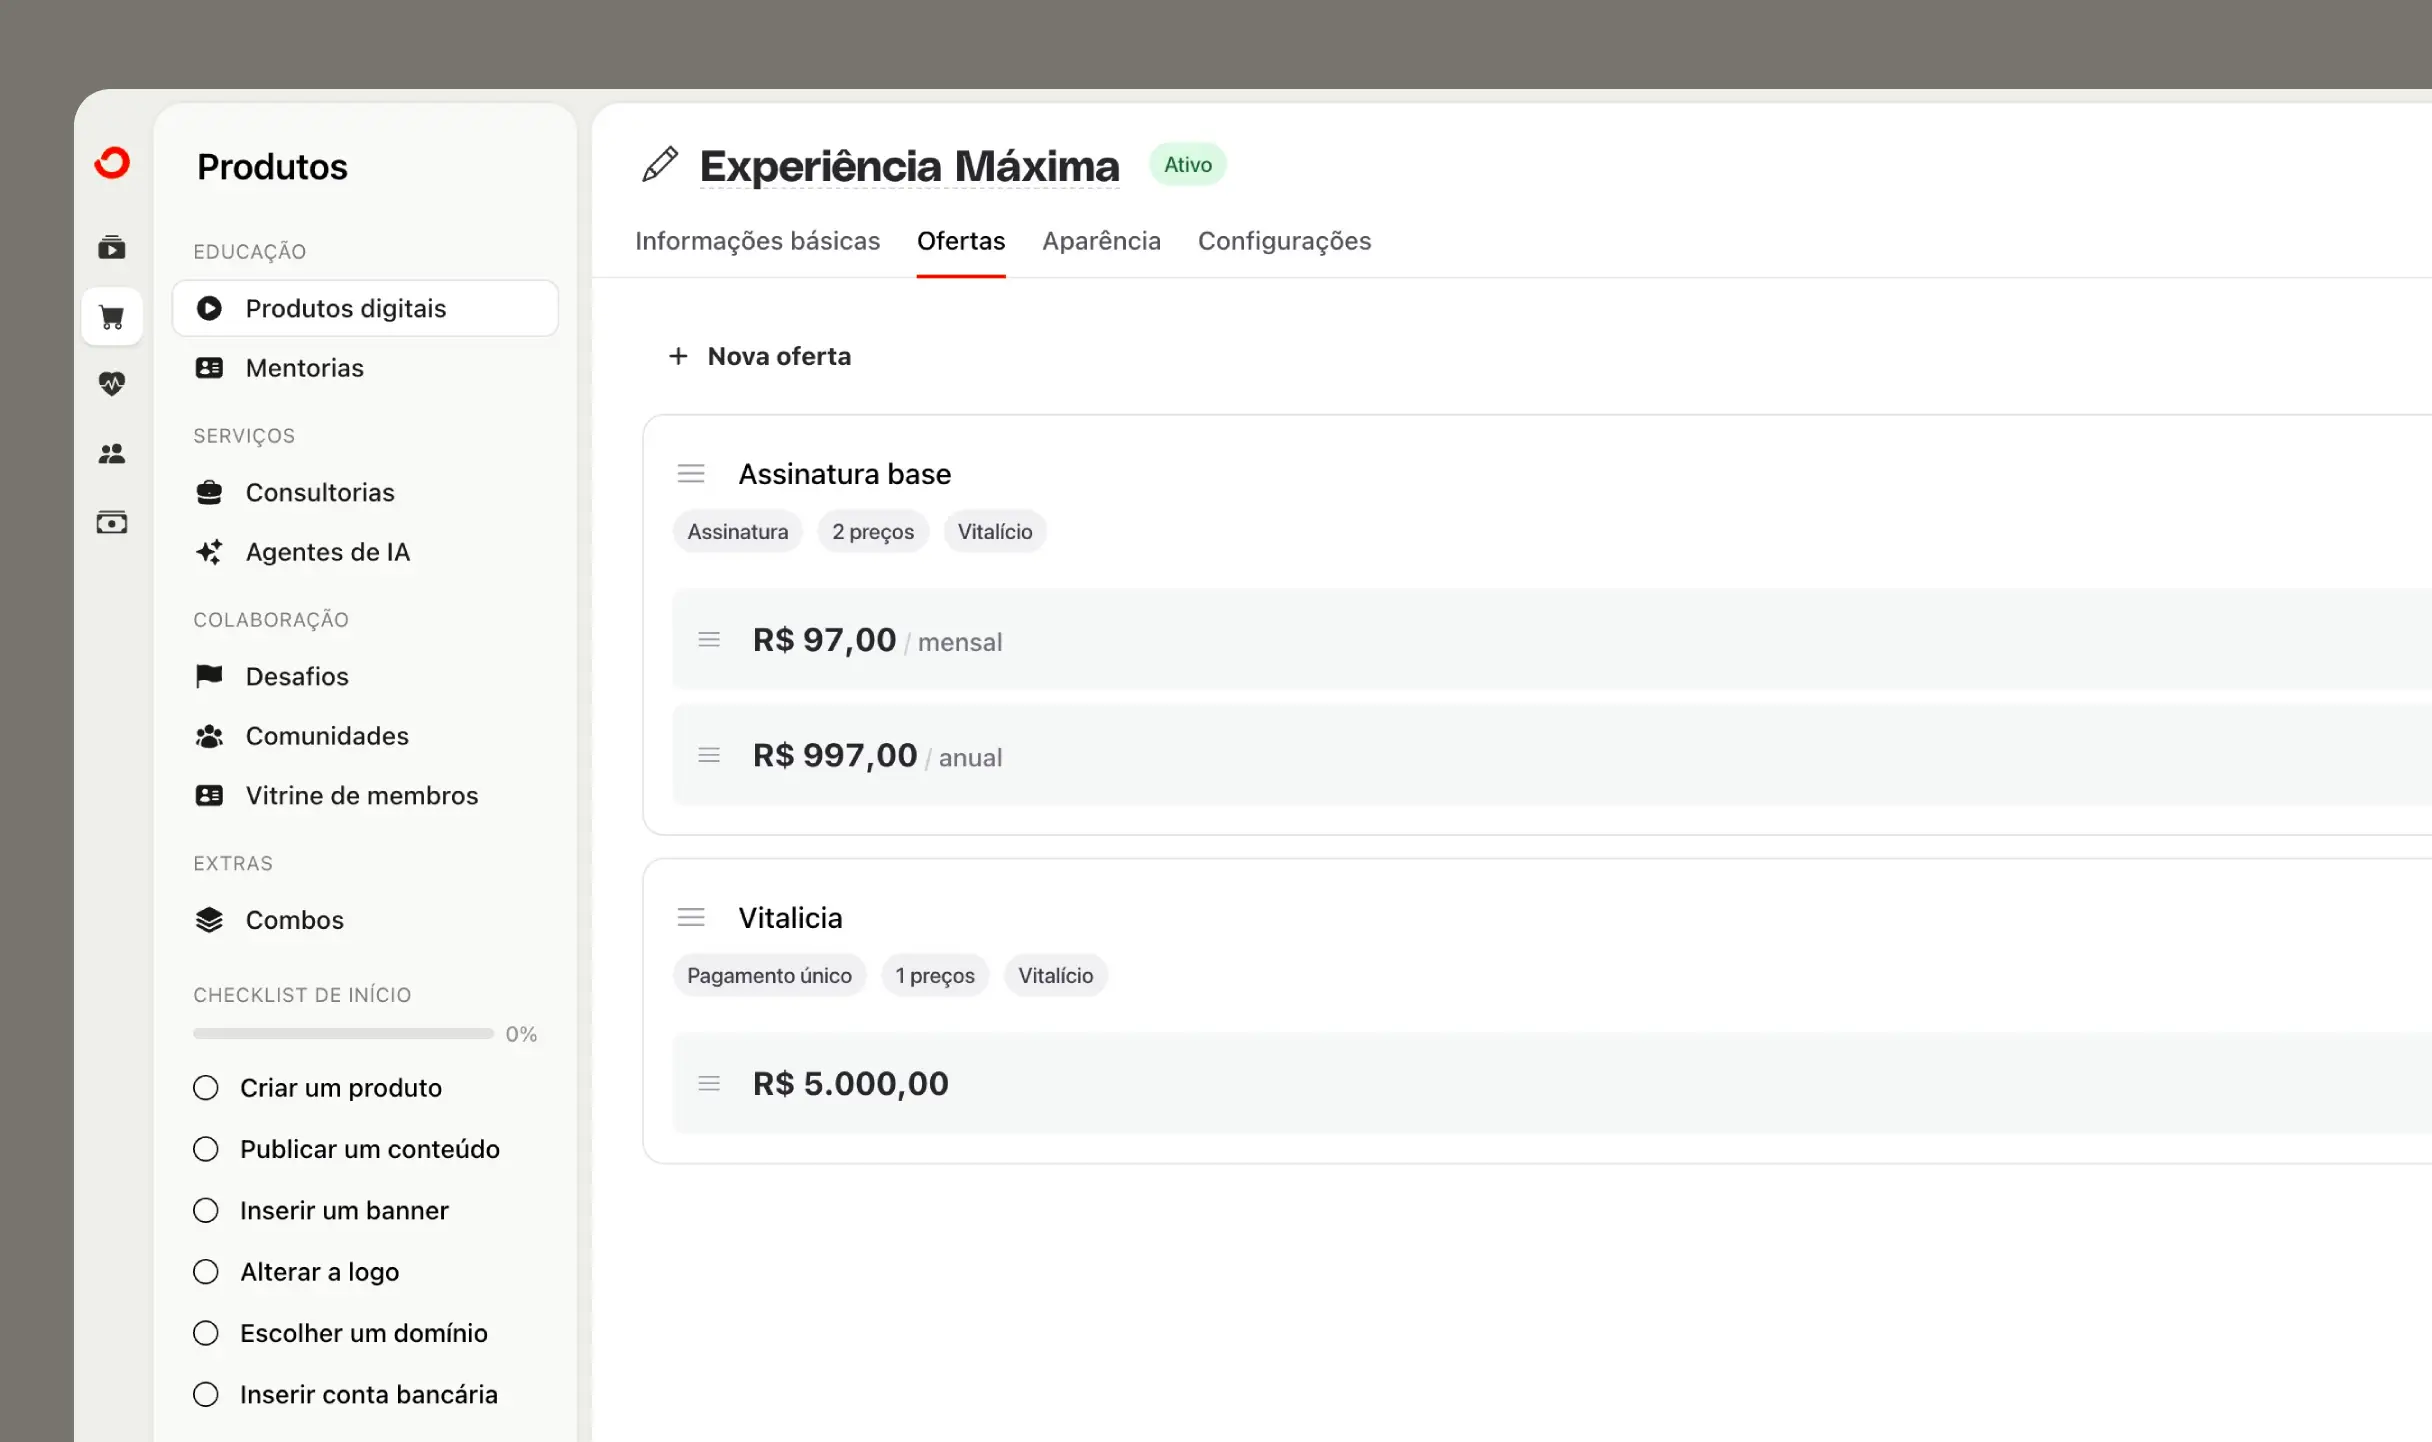Click the pencil edit icon beside title
Image resolution: width=2432 pixels, height=1442 pixels.
660,165
